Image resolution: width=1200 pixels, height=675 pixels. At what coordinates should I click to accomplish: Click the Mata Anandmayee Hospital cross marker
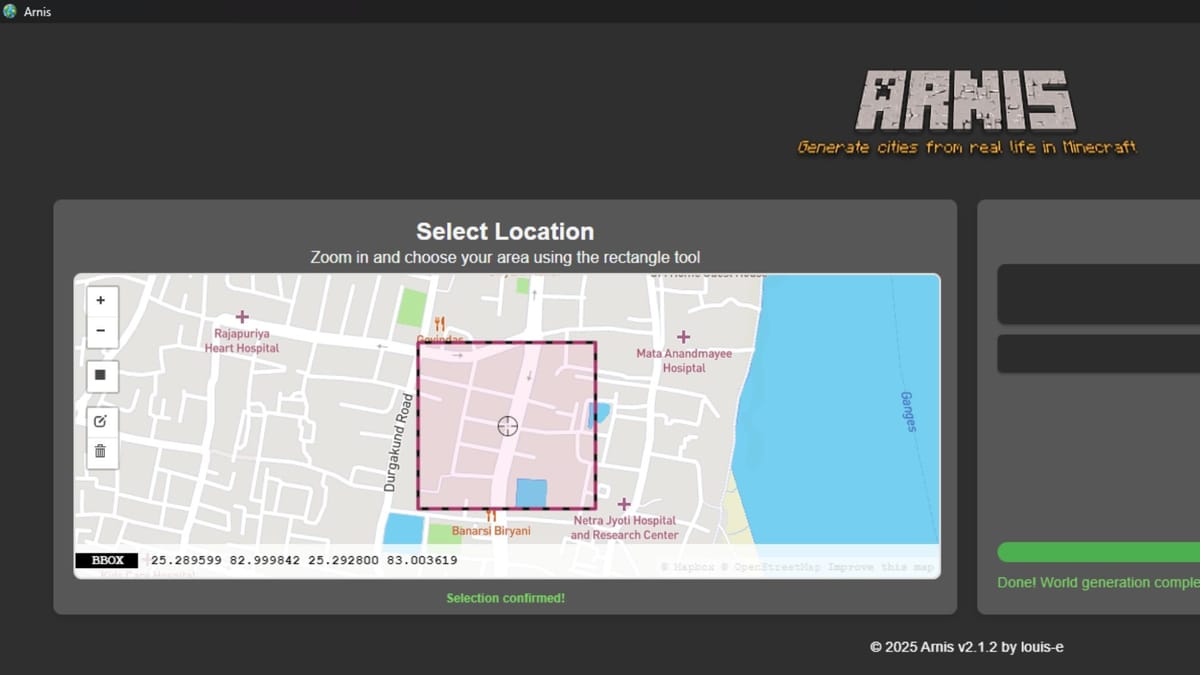(x=683, y=339)
